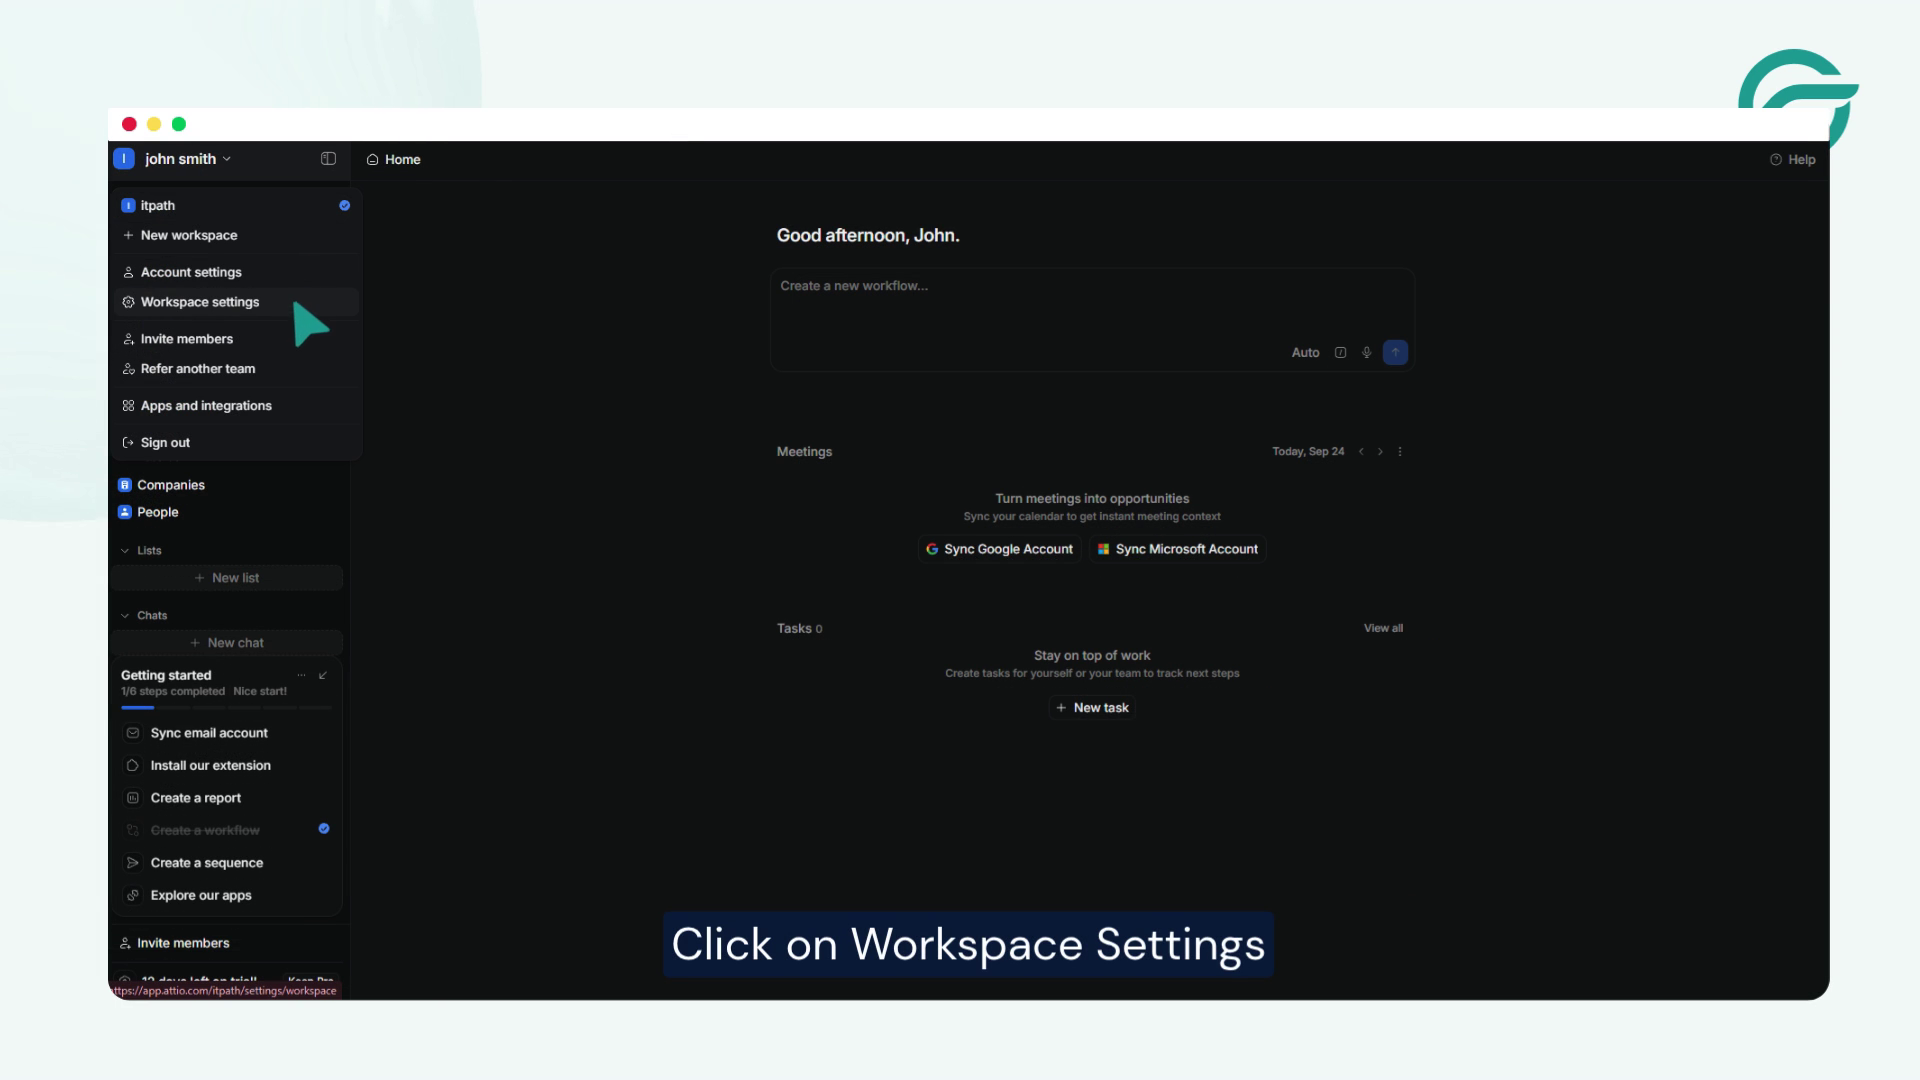
Task: Open the Help menu
Action: pos(1792,160)
